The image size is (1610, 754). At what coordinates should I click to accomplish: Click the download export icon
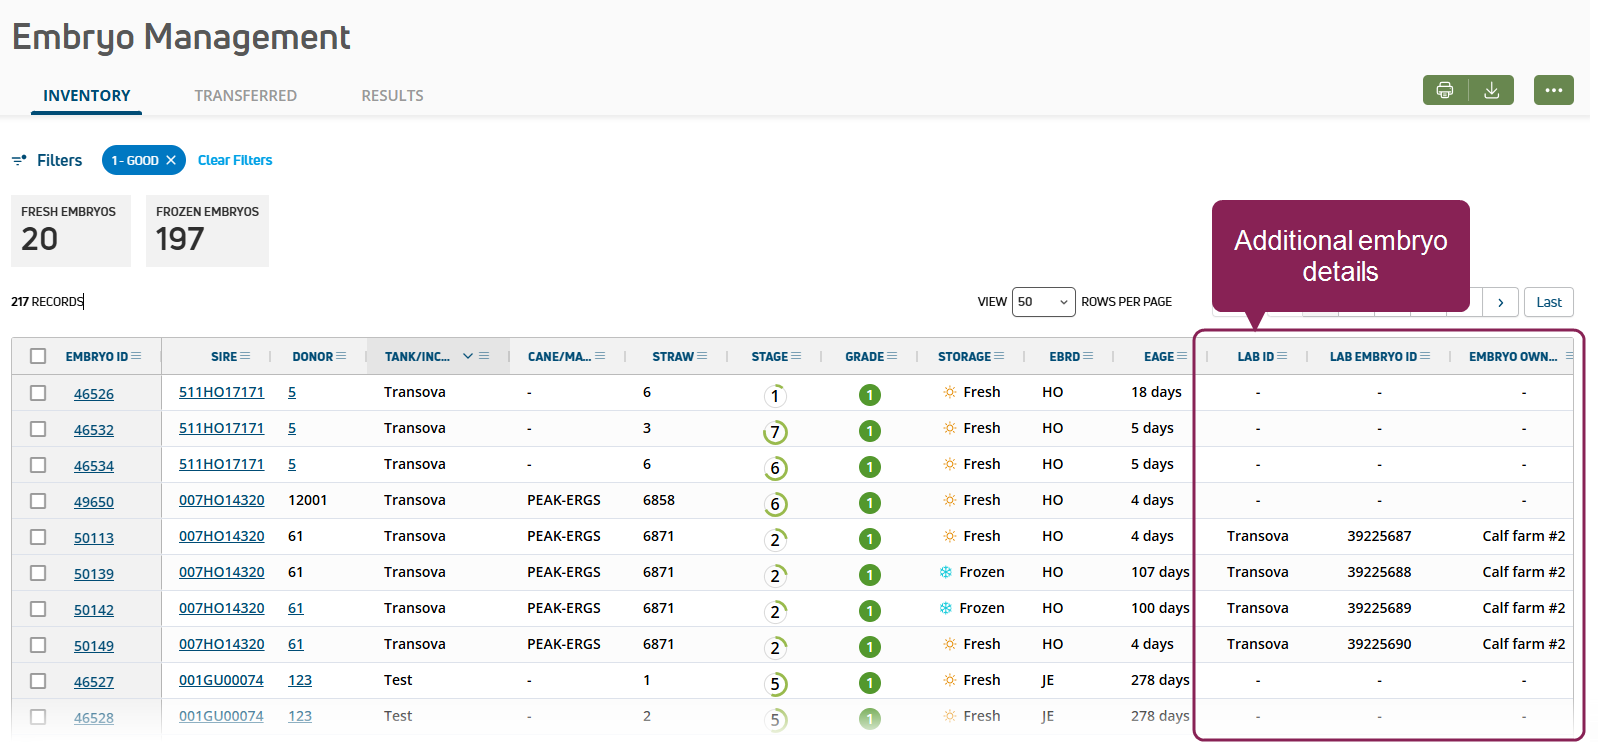pos(1491,90)
